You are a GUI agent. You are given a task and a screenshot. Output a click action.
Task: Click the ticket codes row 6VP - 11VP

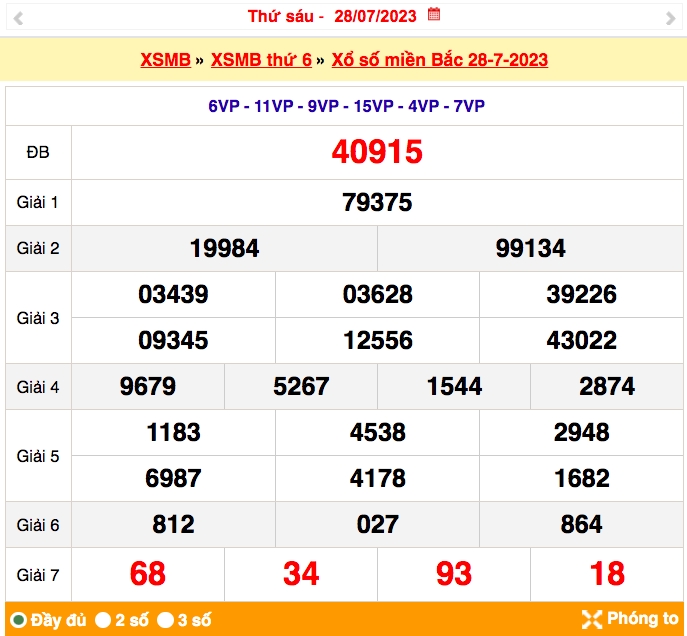click(346, 106)
